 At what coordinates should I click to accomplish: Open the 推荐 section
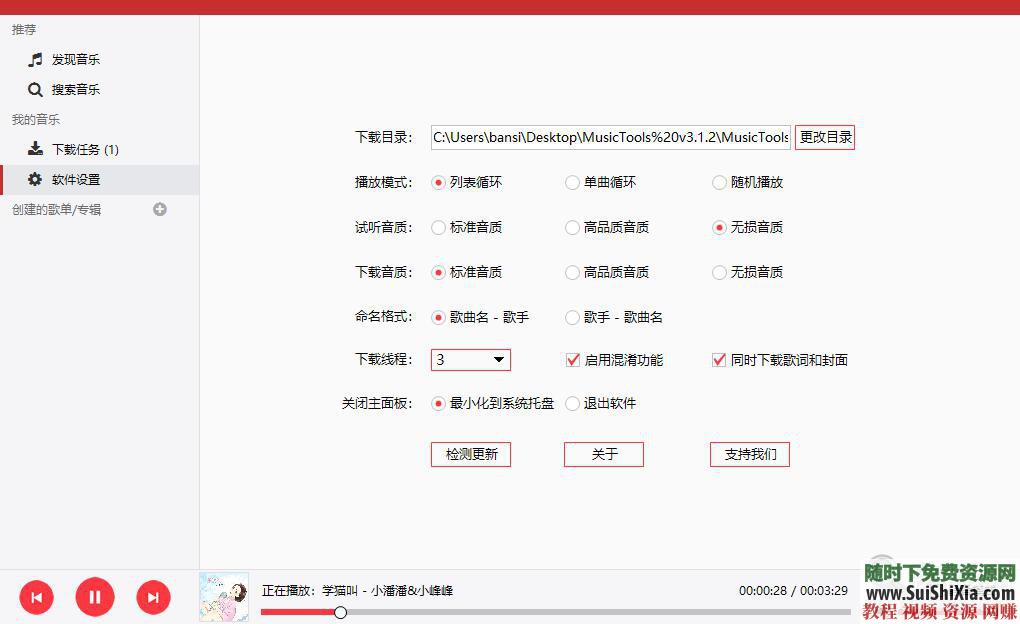pyautogui.click(x=24, y=29)
